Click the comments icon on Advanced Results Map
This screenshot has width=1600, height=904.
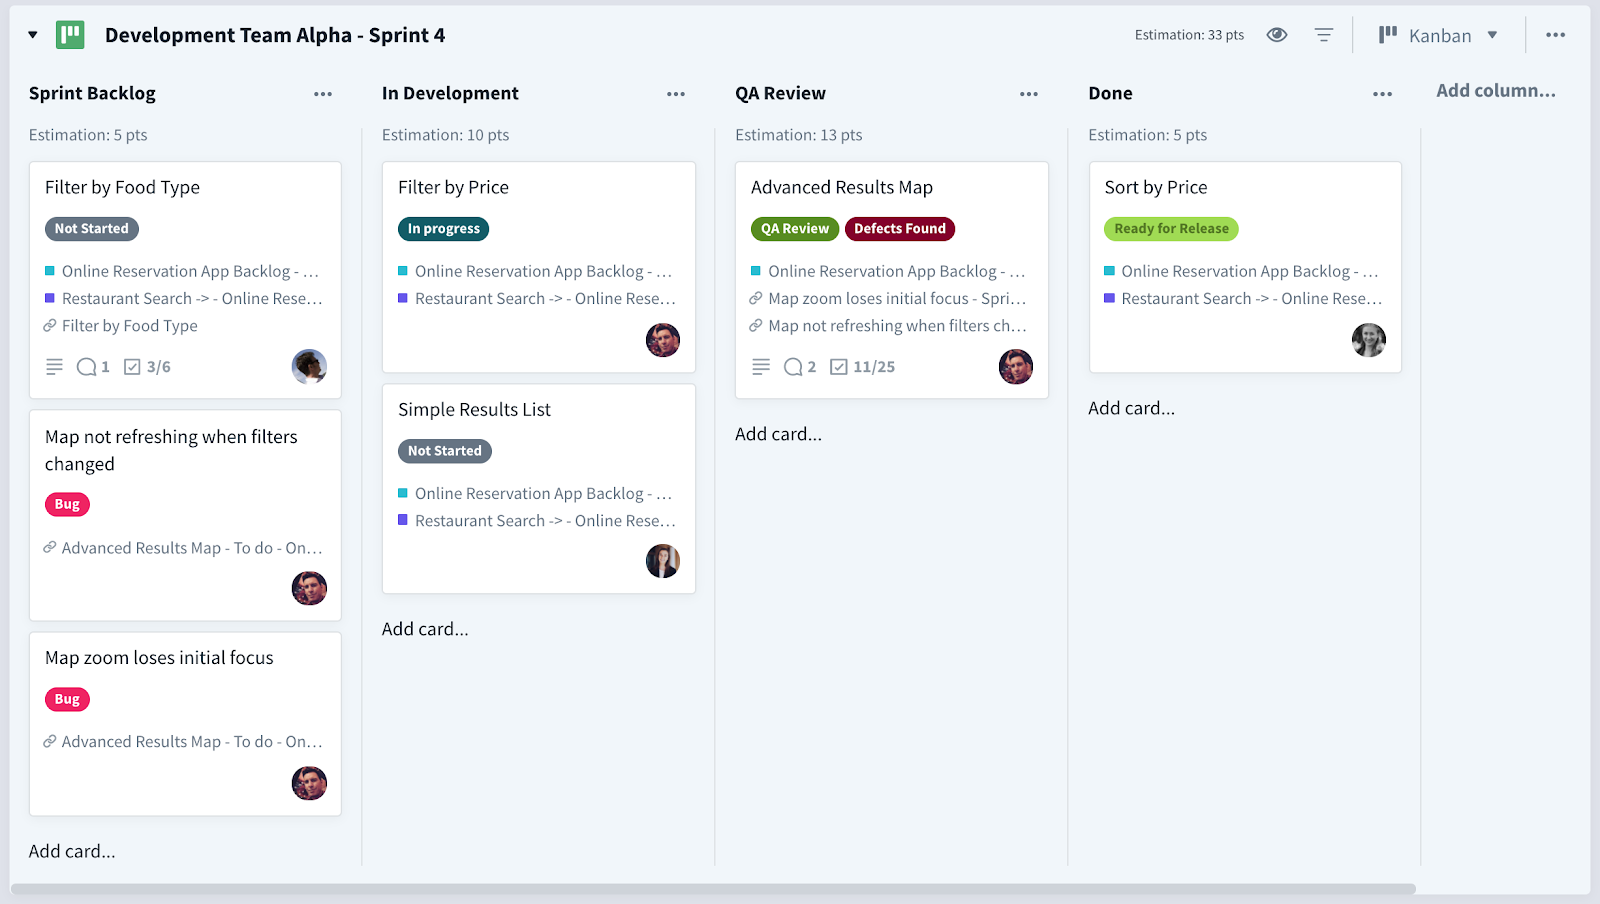(x=799, y=367)
